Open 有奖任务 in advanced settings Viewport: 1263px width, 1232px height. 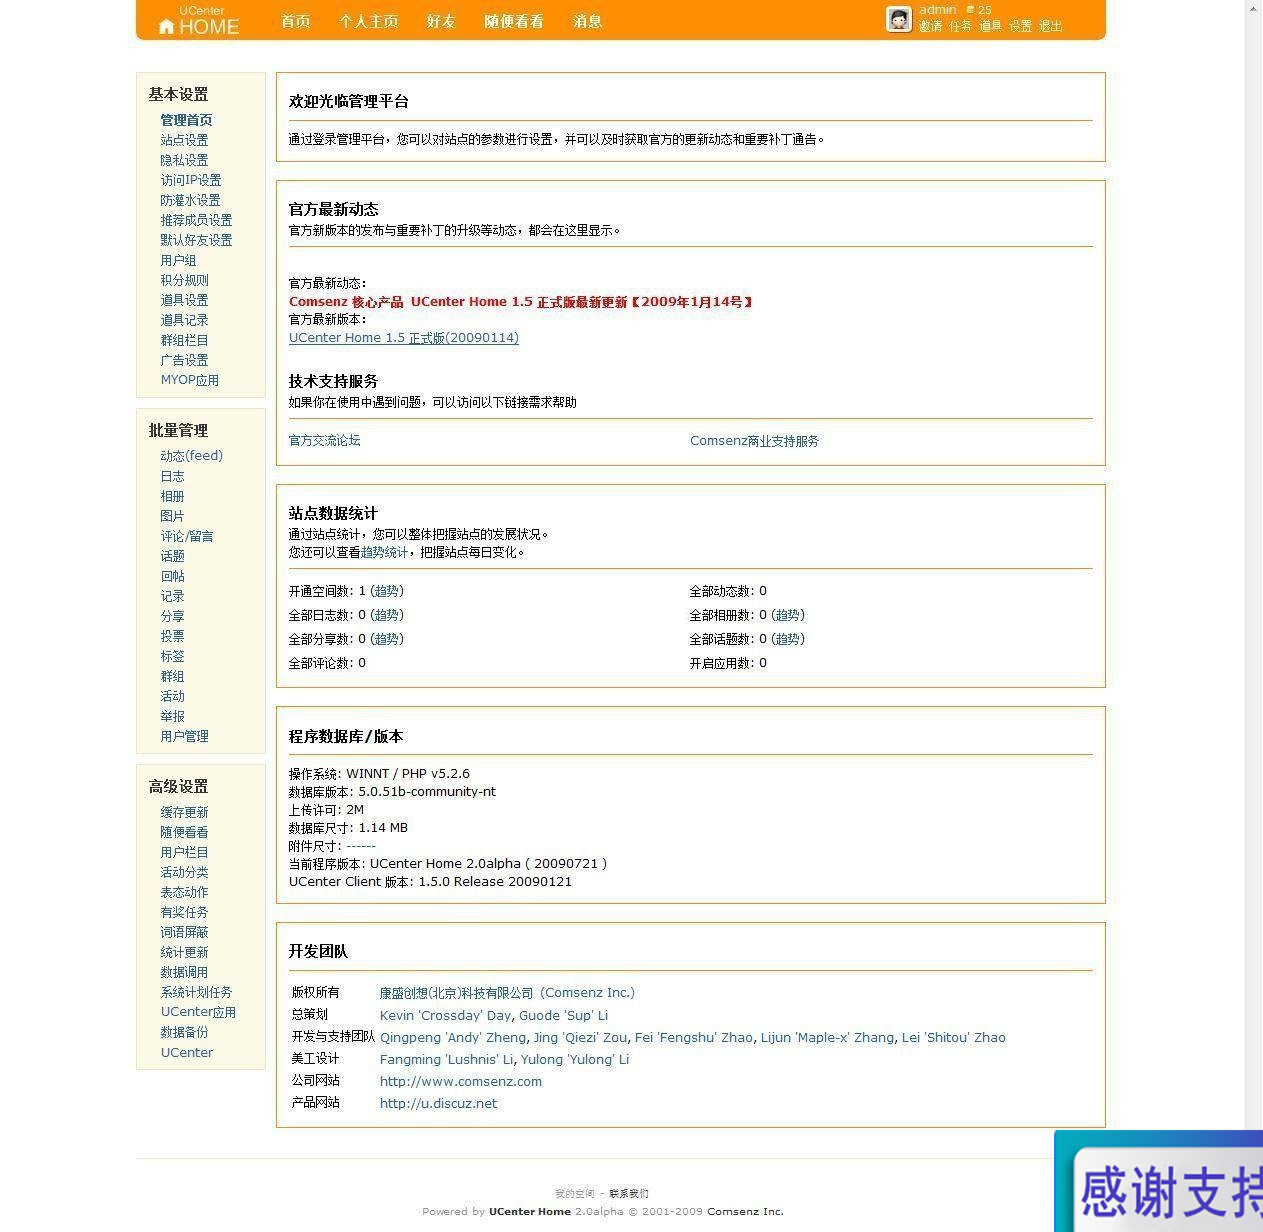184,912
